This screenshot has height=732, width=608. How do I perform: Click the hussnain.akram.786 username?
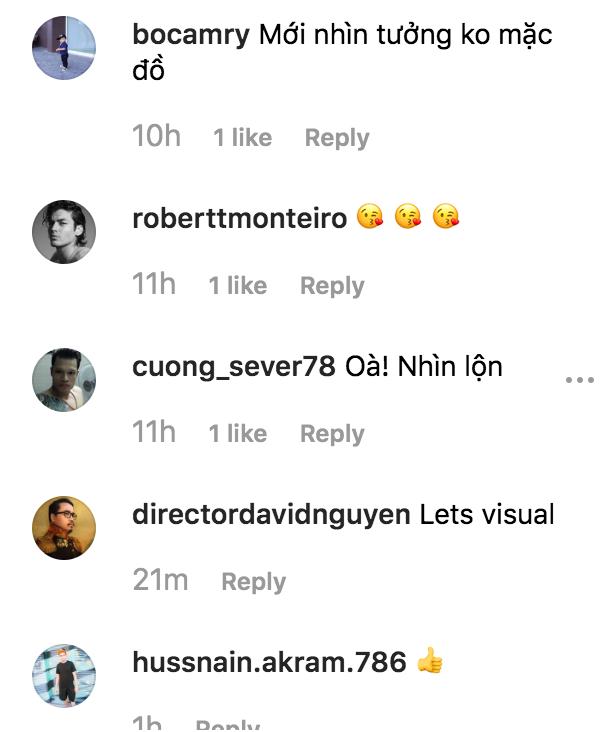point(269,661)
